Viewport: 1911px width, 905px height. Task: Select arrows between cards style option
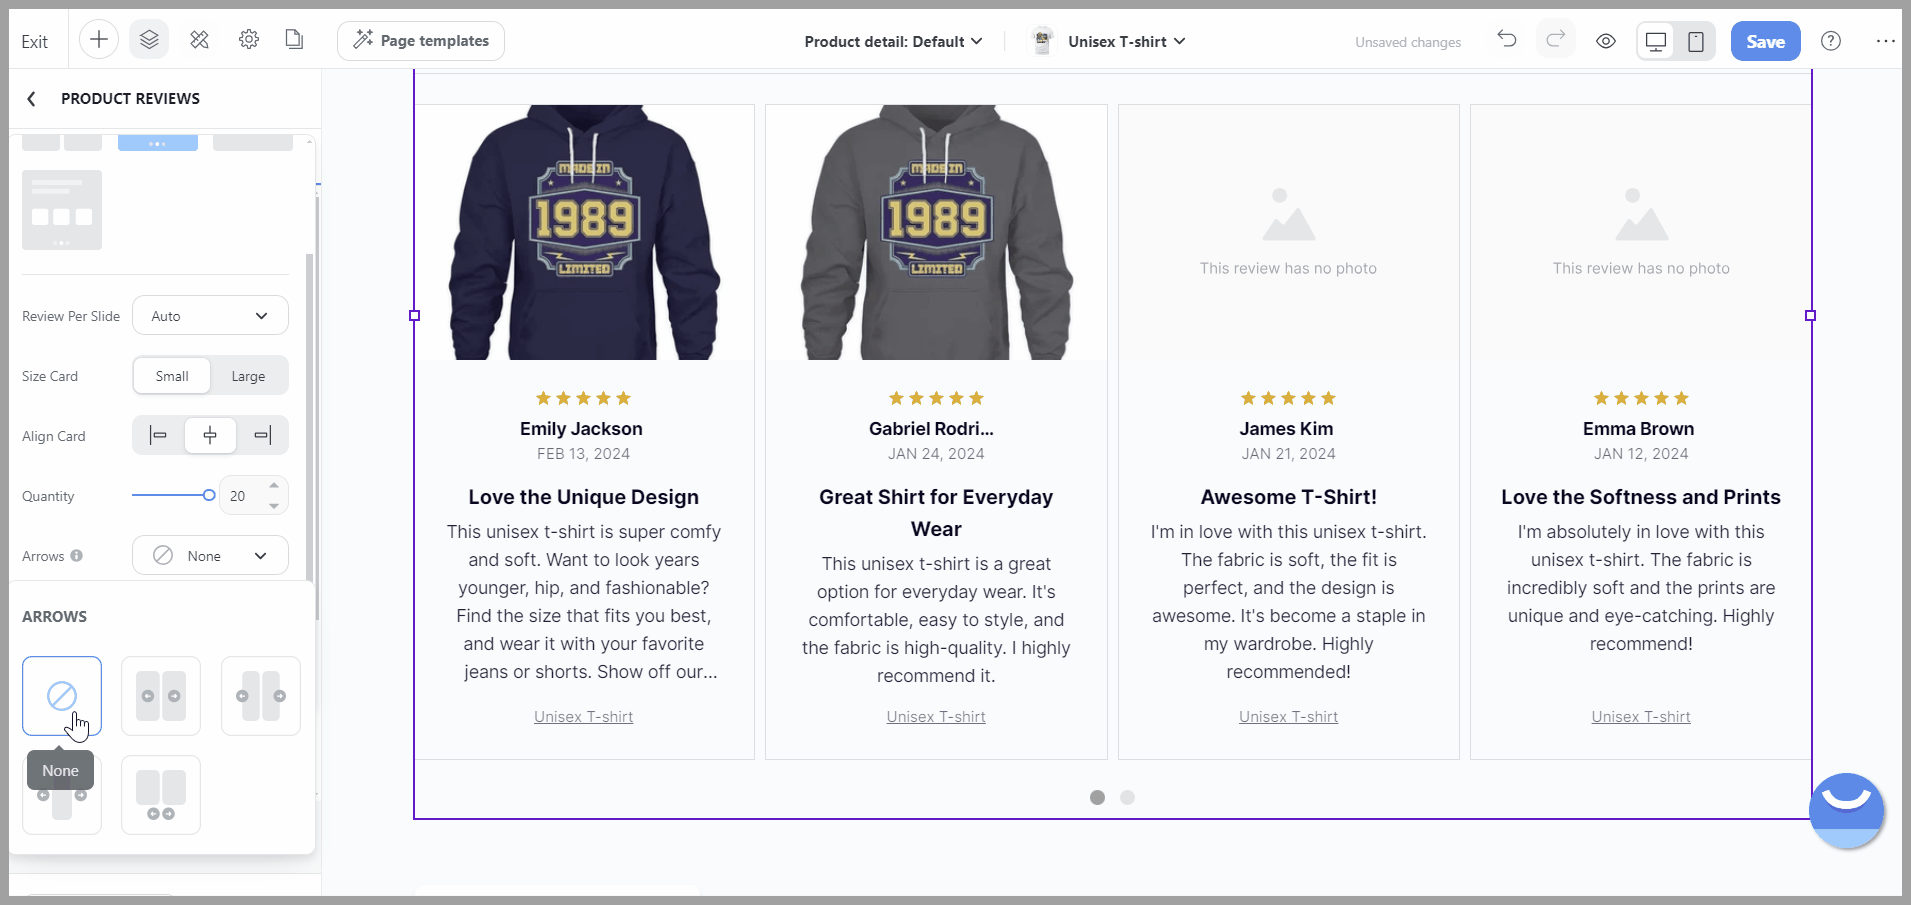pos(161,696)
